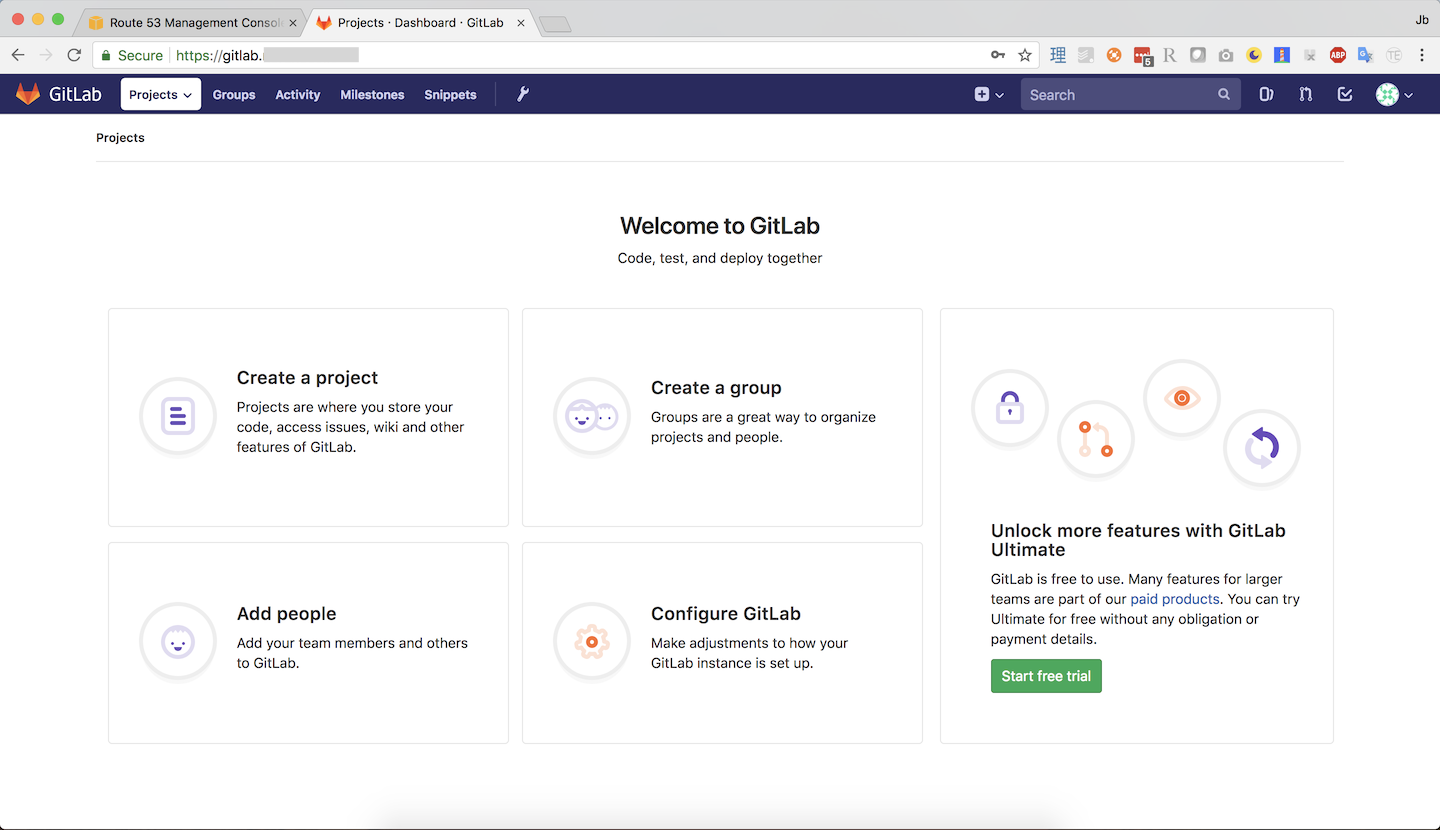Screen dimensions: 1440x830
Task: Open the Add people card
Action: pos(308,643)
